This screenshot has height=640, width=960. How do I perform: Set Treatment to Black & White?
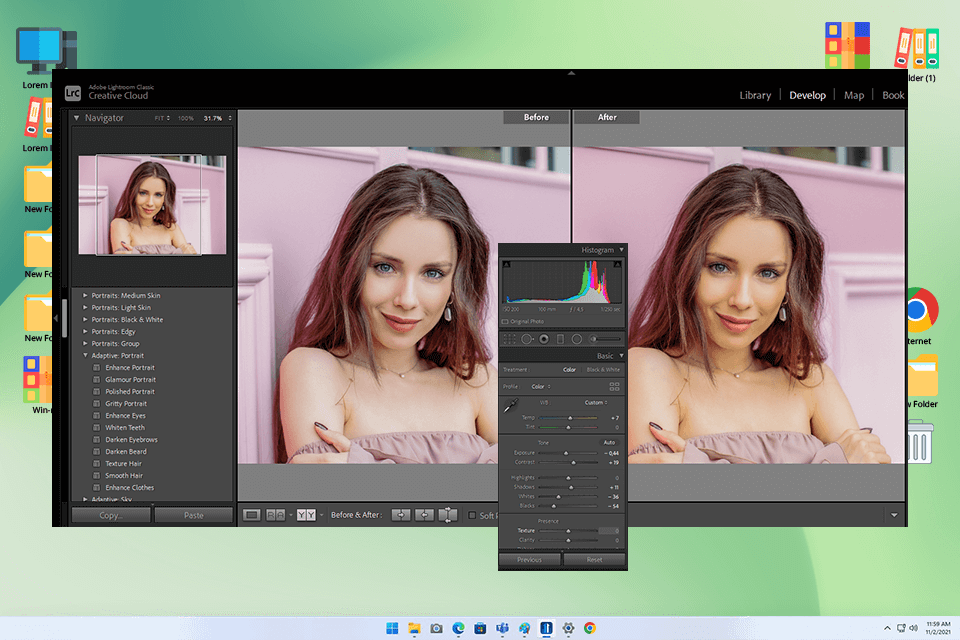[603, 369]
